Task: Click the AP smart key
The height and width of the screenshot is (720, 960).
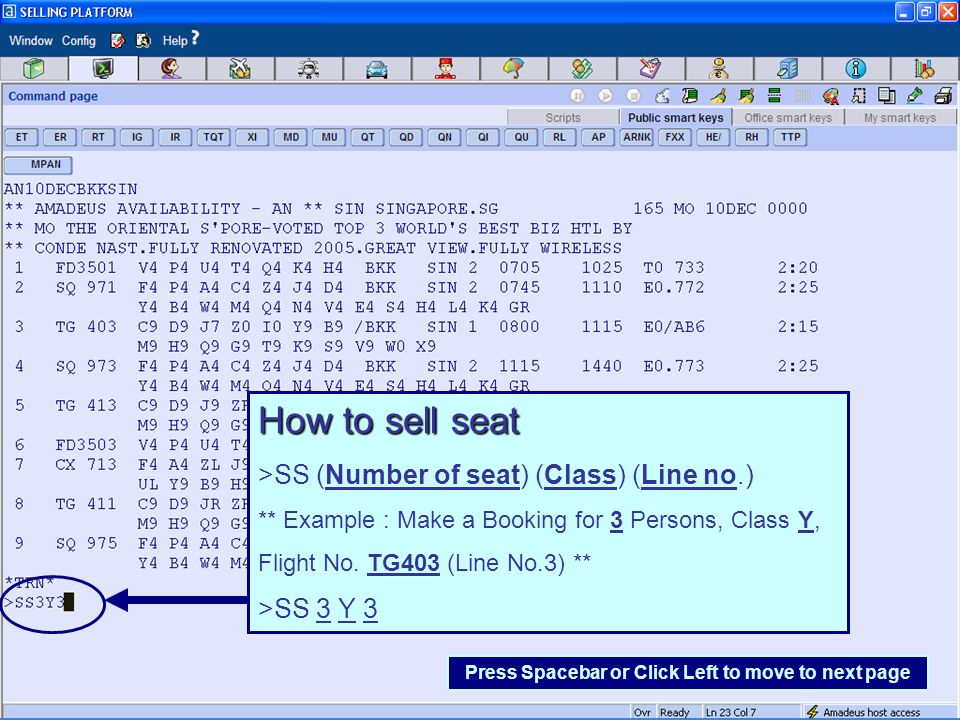Action: [x=598, y=137]
